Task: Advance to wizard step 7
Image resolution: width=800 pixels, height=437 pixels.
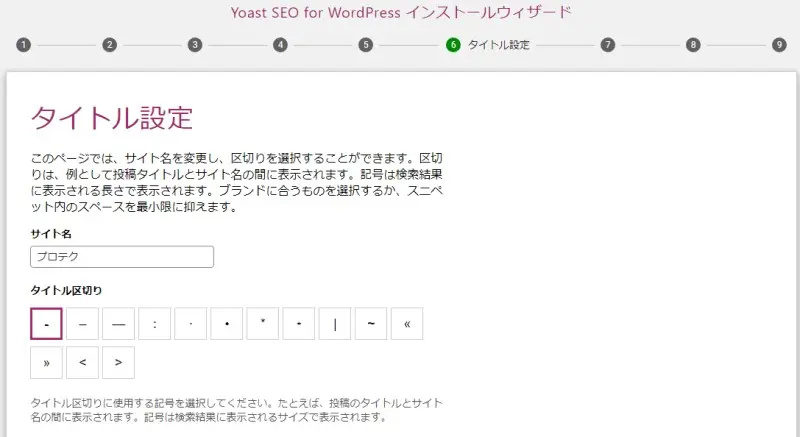Action: coord(607,45)
